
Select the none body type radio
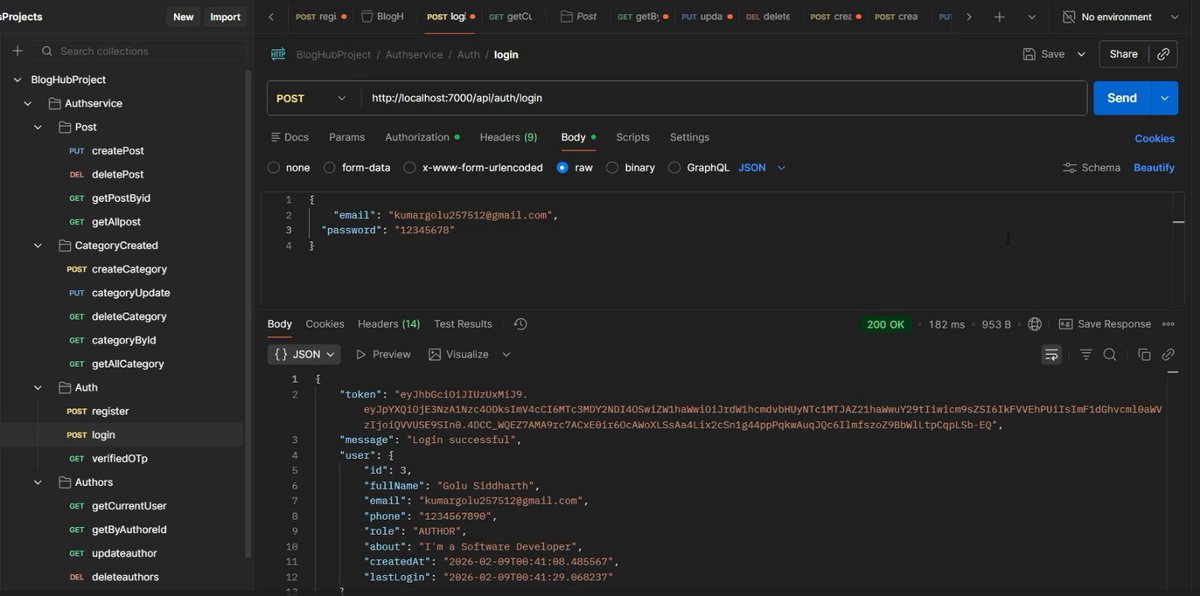pos(275,168)
